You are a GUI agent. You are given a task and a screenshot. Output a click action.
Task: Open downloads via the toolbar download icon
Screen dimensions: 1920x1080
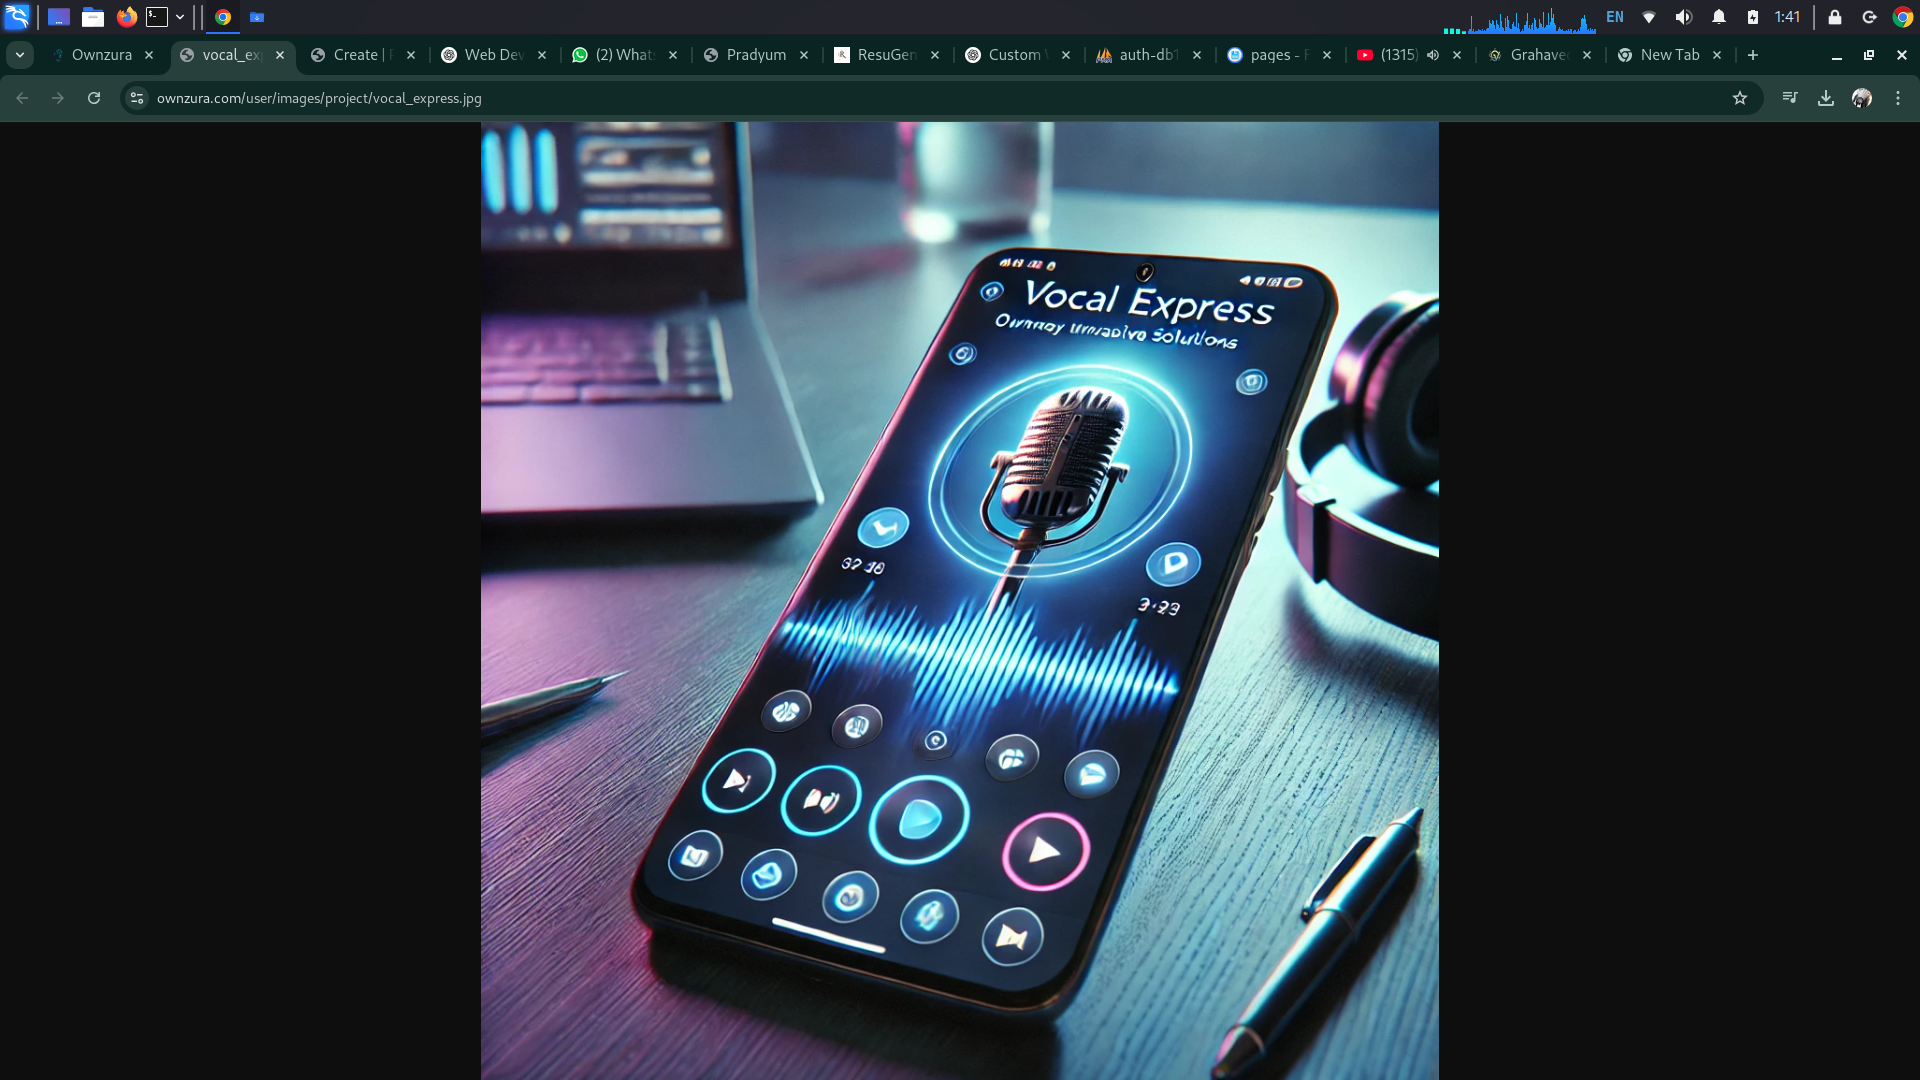tap(1827, 98)
